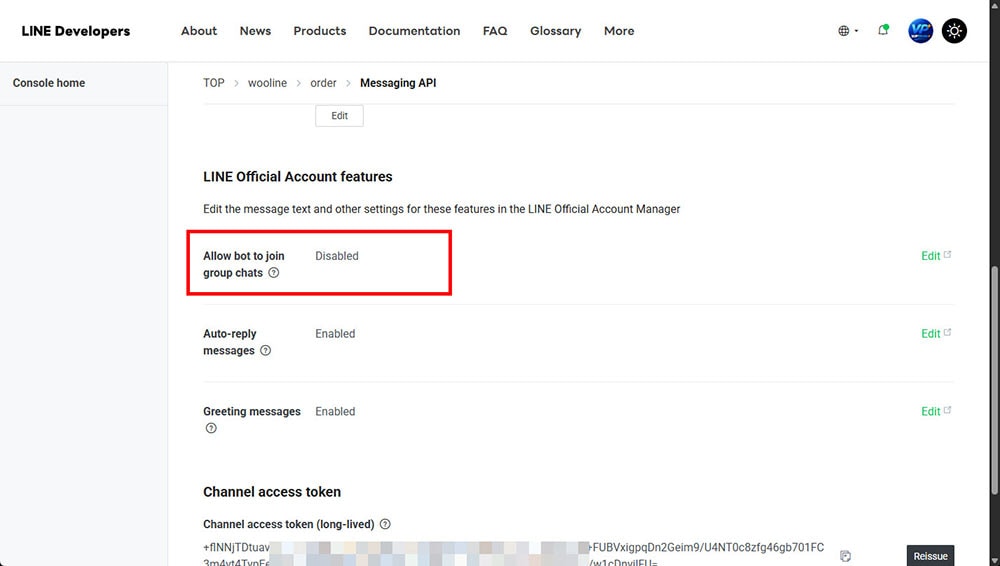Edit Allow bot to join group chats setting
Image resolution: width=1000 pixels, height=566 pixels.
pyautogui.click(x=936, y=256)
